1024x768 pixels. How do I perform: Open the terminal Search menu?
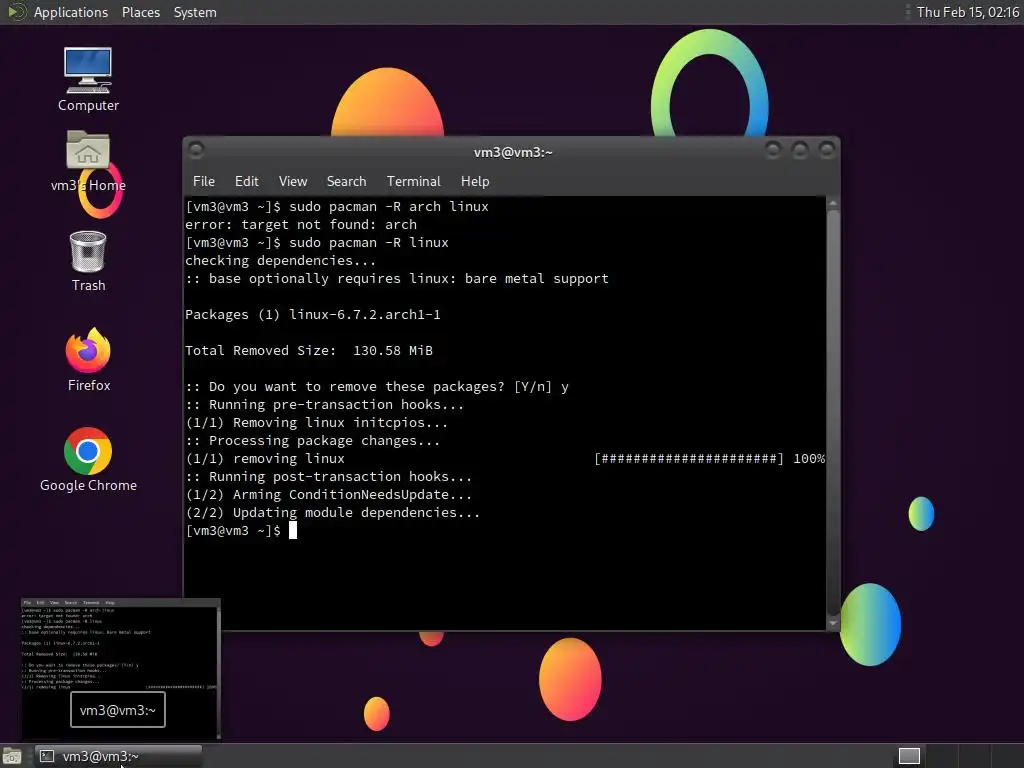pyautogui.click(x=346, y=182)
